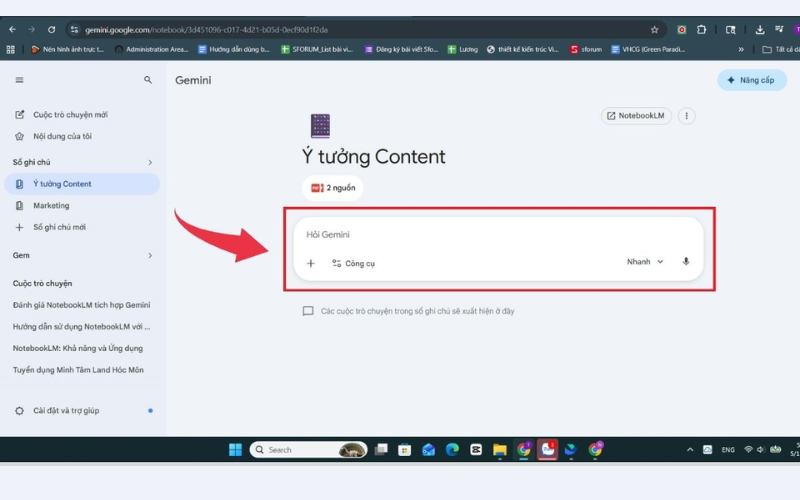Open CapCut on taskbar

pos(476,449)
